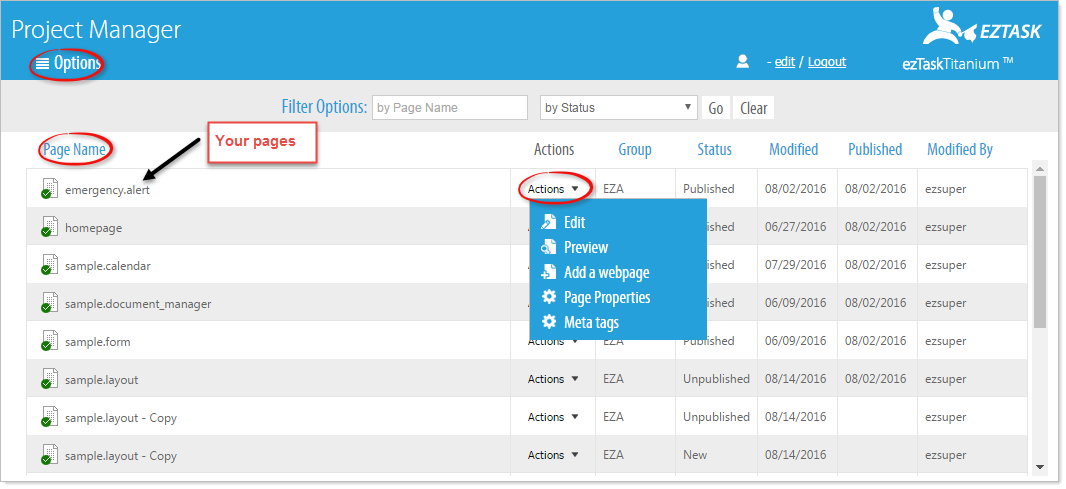Click the Add a webpage icon
The height and width of the screenshot is (489, 1066).
click(x=549, y=272)
